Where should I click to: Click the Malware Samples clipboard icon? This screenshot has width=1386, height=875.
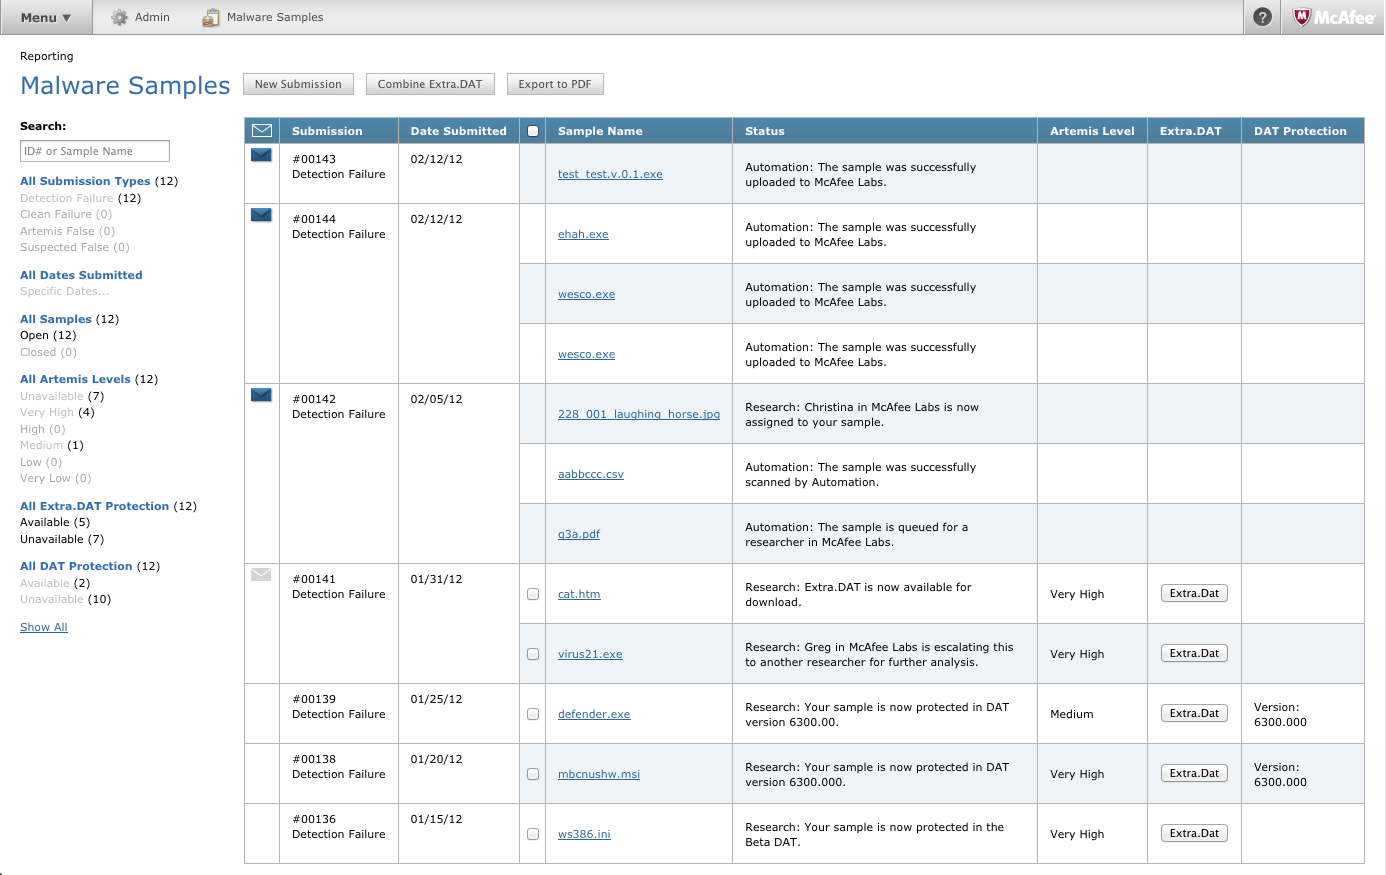pyautogui.click(x=211, y=17)
